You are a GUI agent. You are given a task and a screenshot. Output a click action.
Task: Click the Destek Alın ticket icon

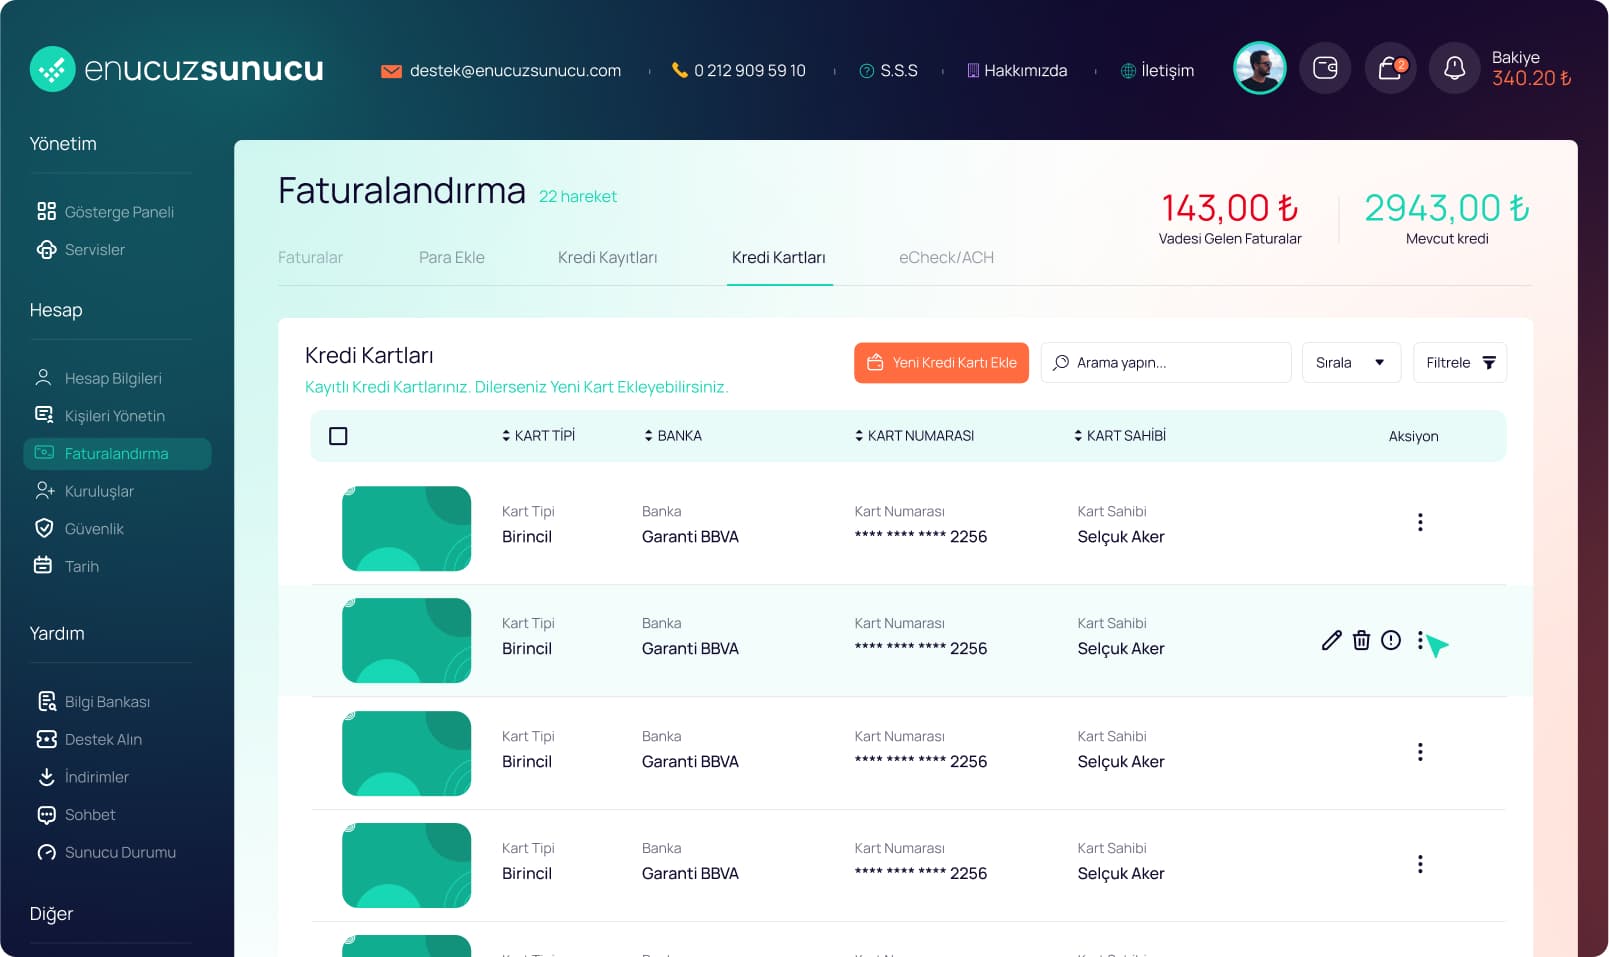tap(46, 739)
